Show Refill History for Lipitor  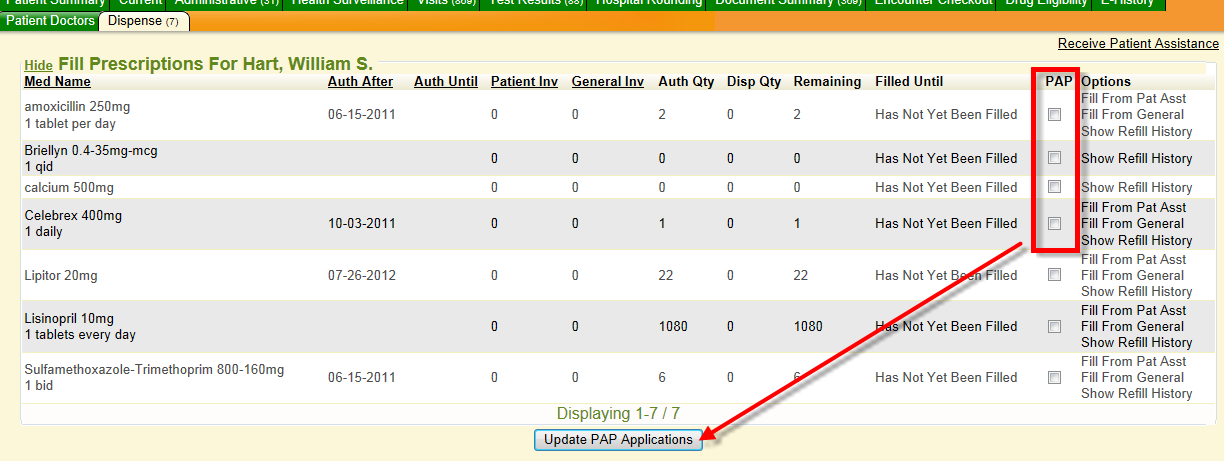pos(1136,291)
